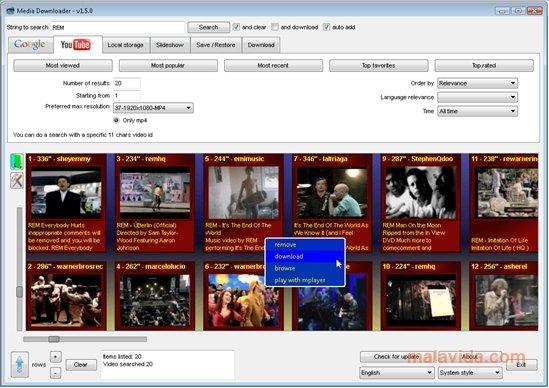The image size is (549, 388).
Task: Open Preferred max resolution dropdown
Action: click(153, 108)
